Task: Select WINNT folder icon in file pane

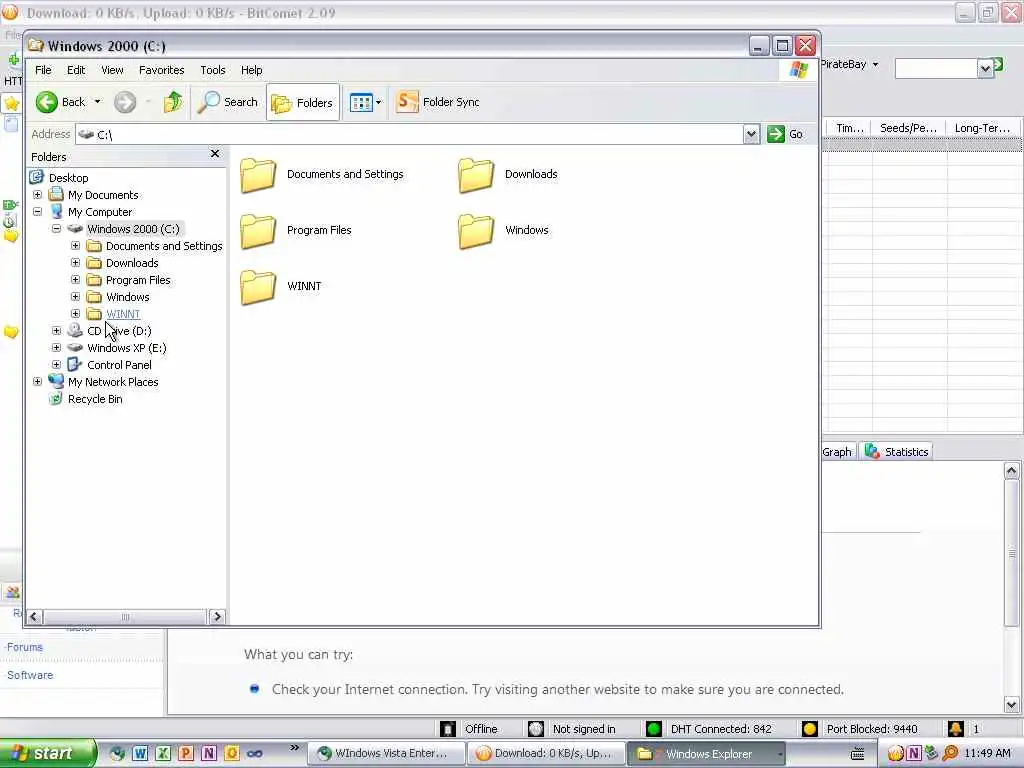Action: [x=258, y=287]
